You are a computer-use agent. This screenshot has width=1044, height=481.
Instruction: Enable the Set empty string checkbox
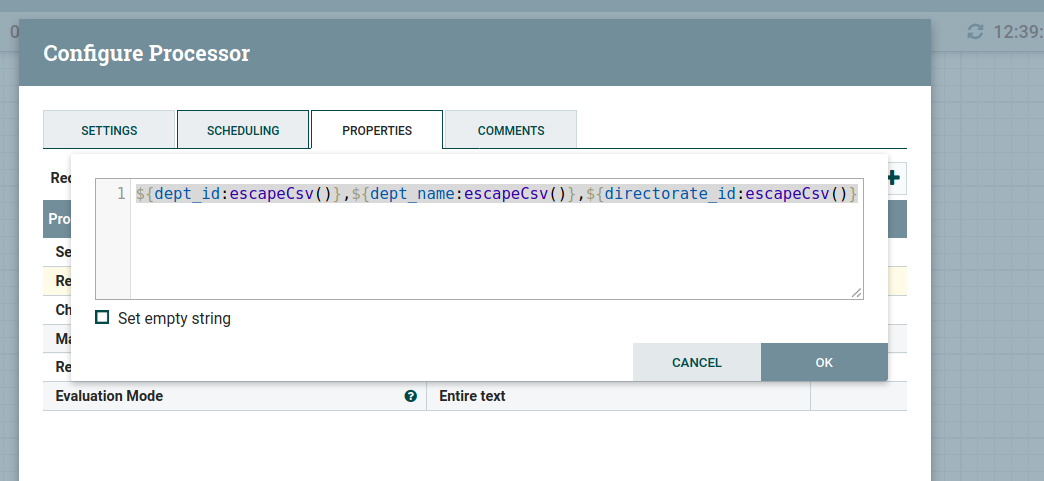coord(102,318)
